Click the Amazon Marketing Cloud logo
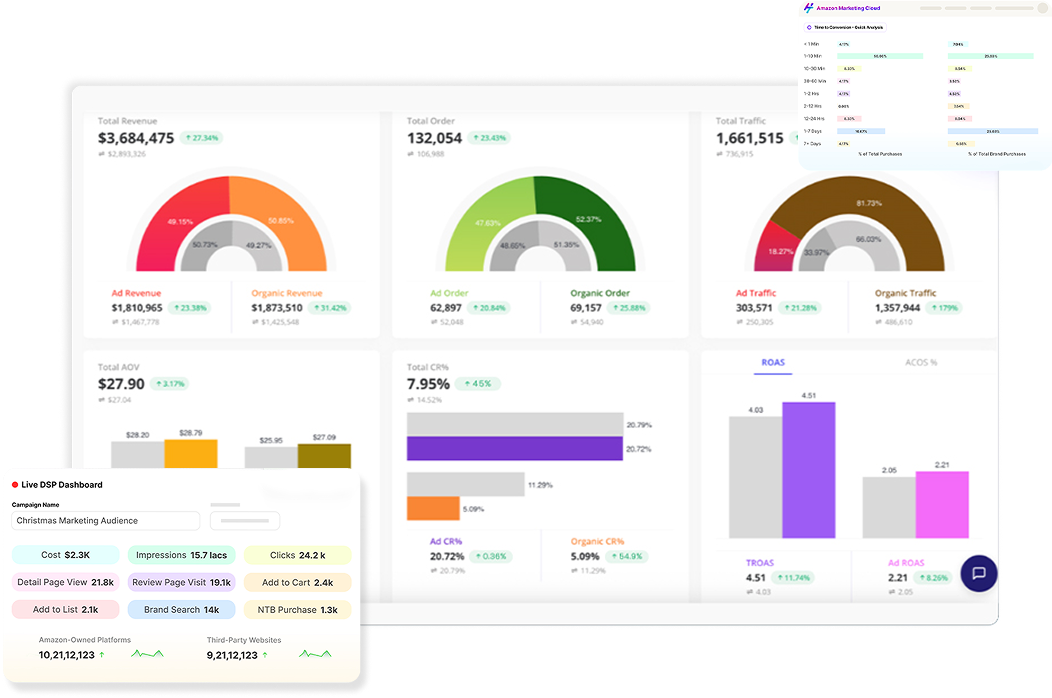 pyautogui.click(x=808, y=8)
